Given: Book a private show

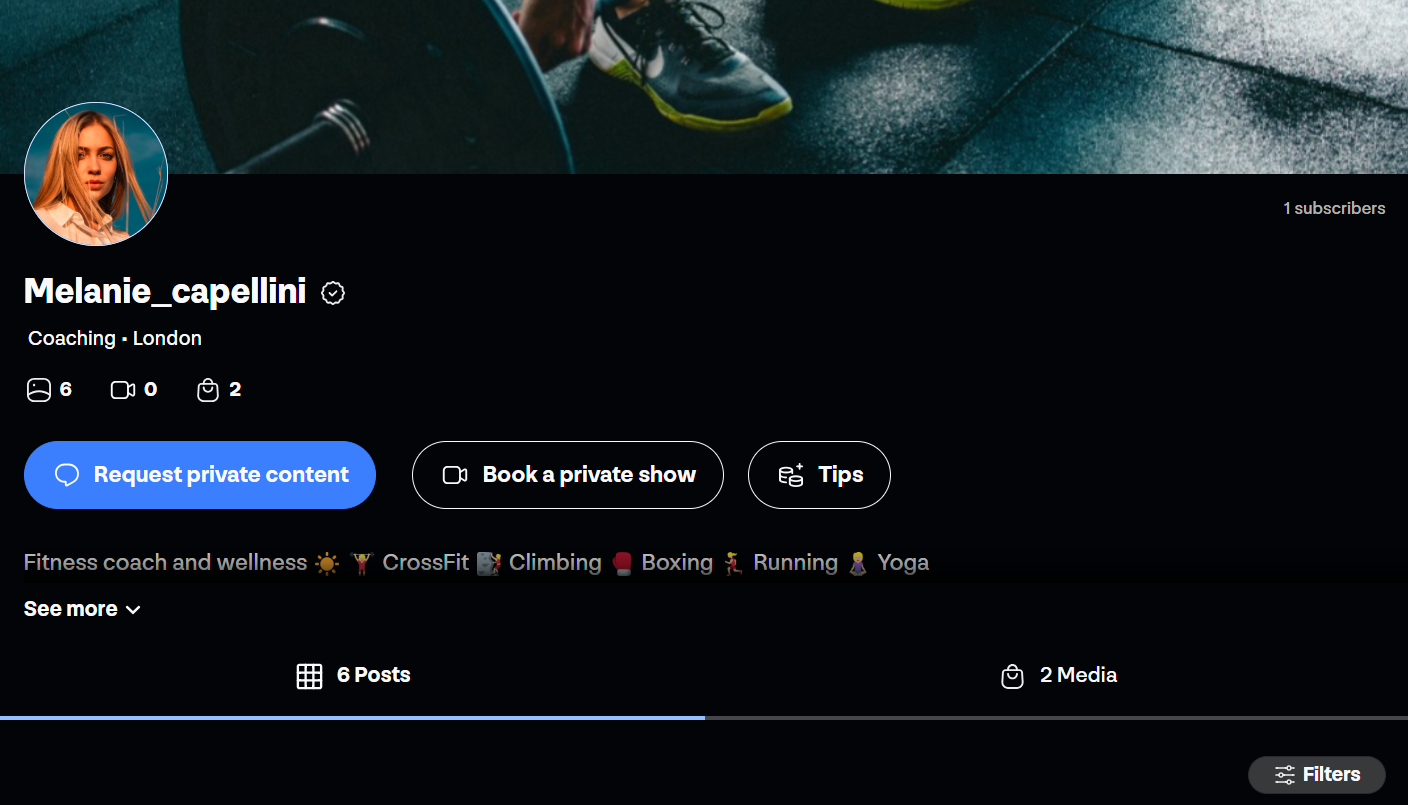Looking at the screenshot, I should [x=568, y=475].
